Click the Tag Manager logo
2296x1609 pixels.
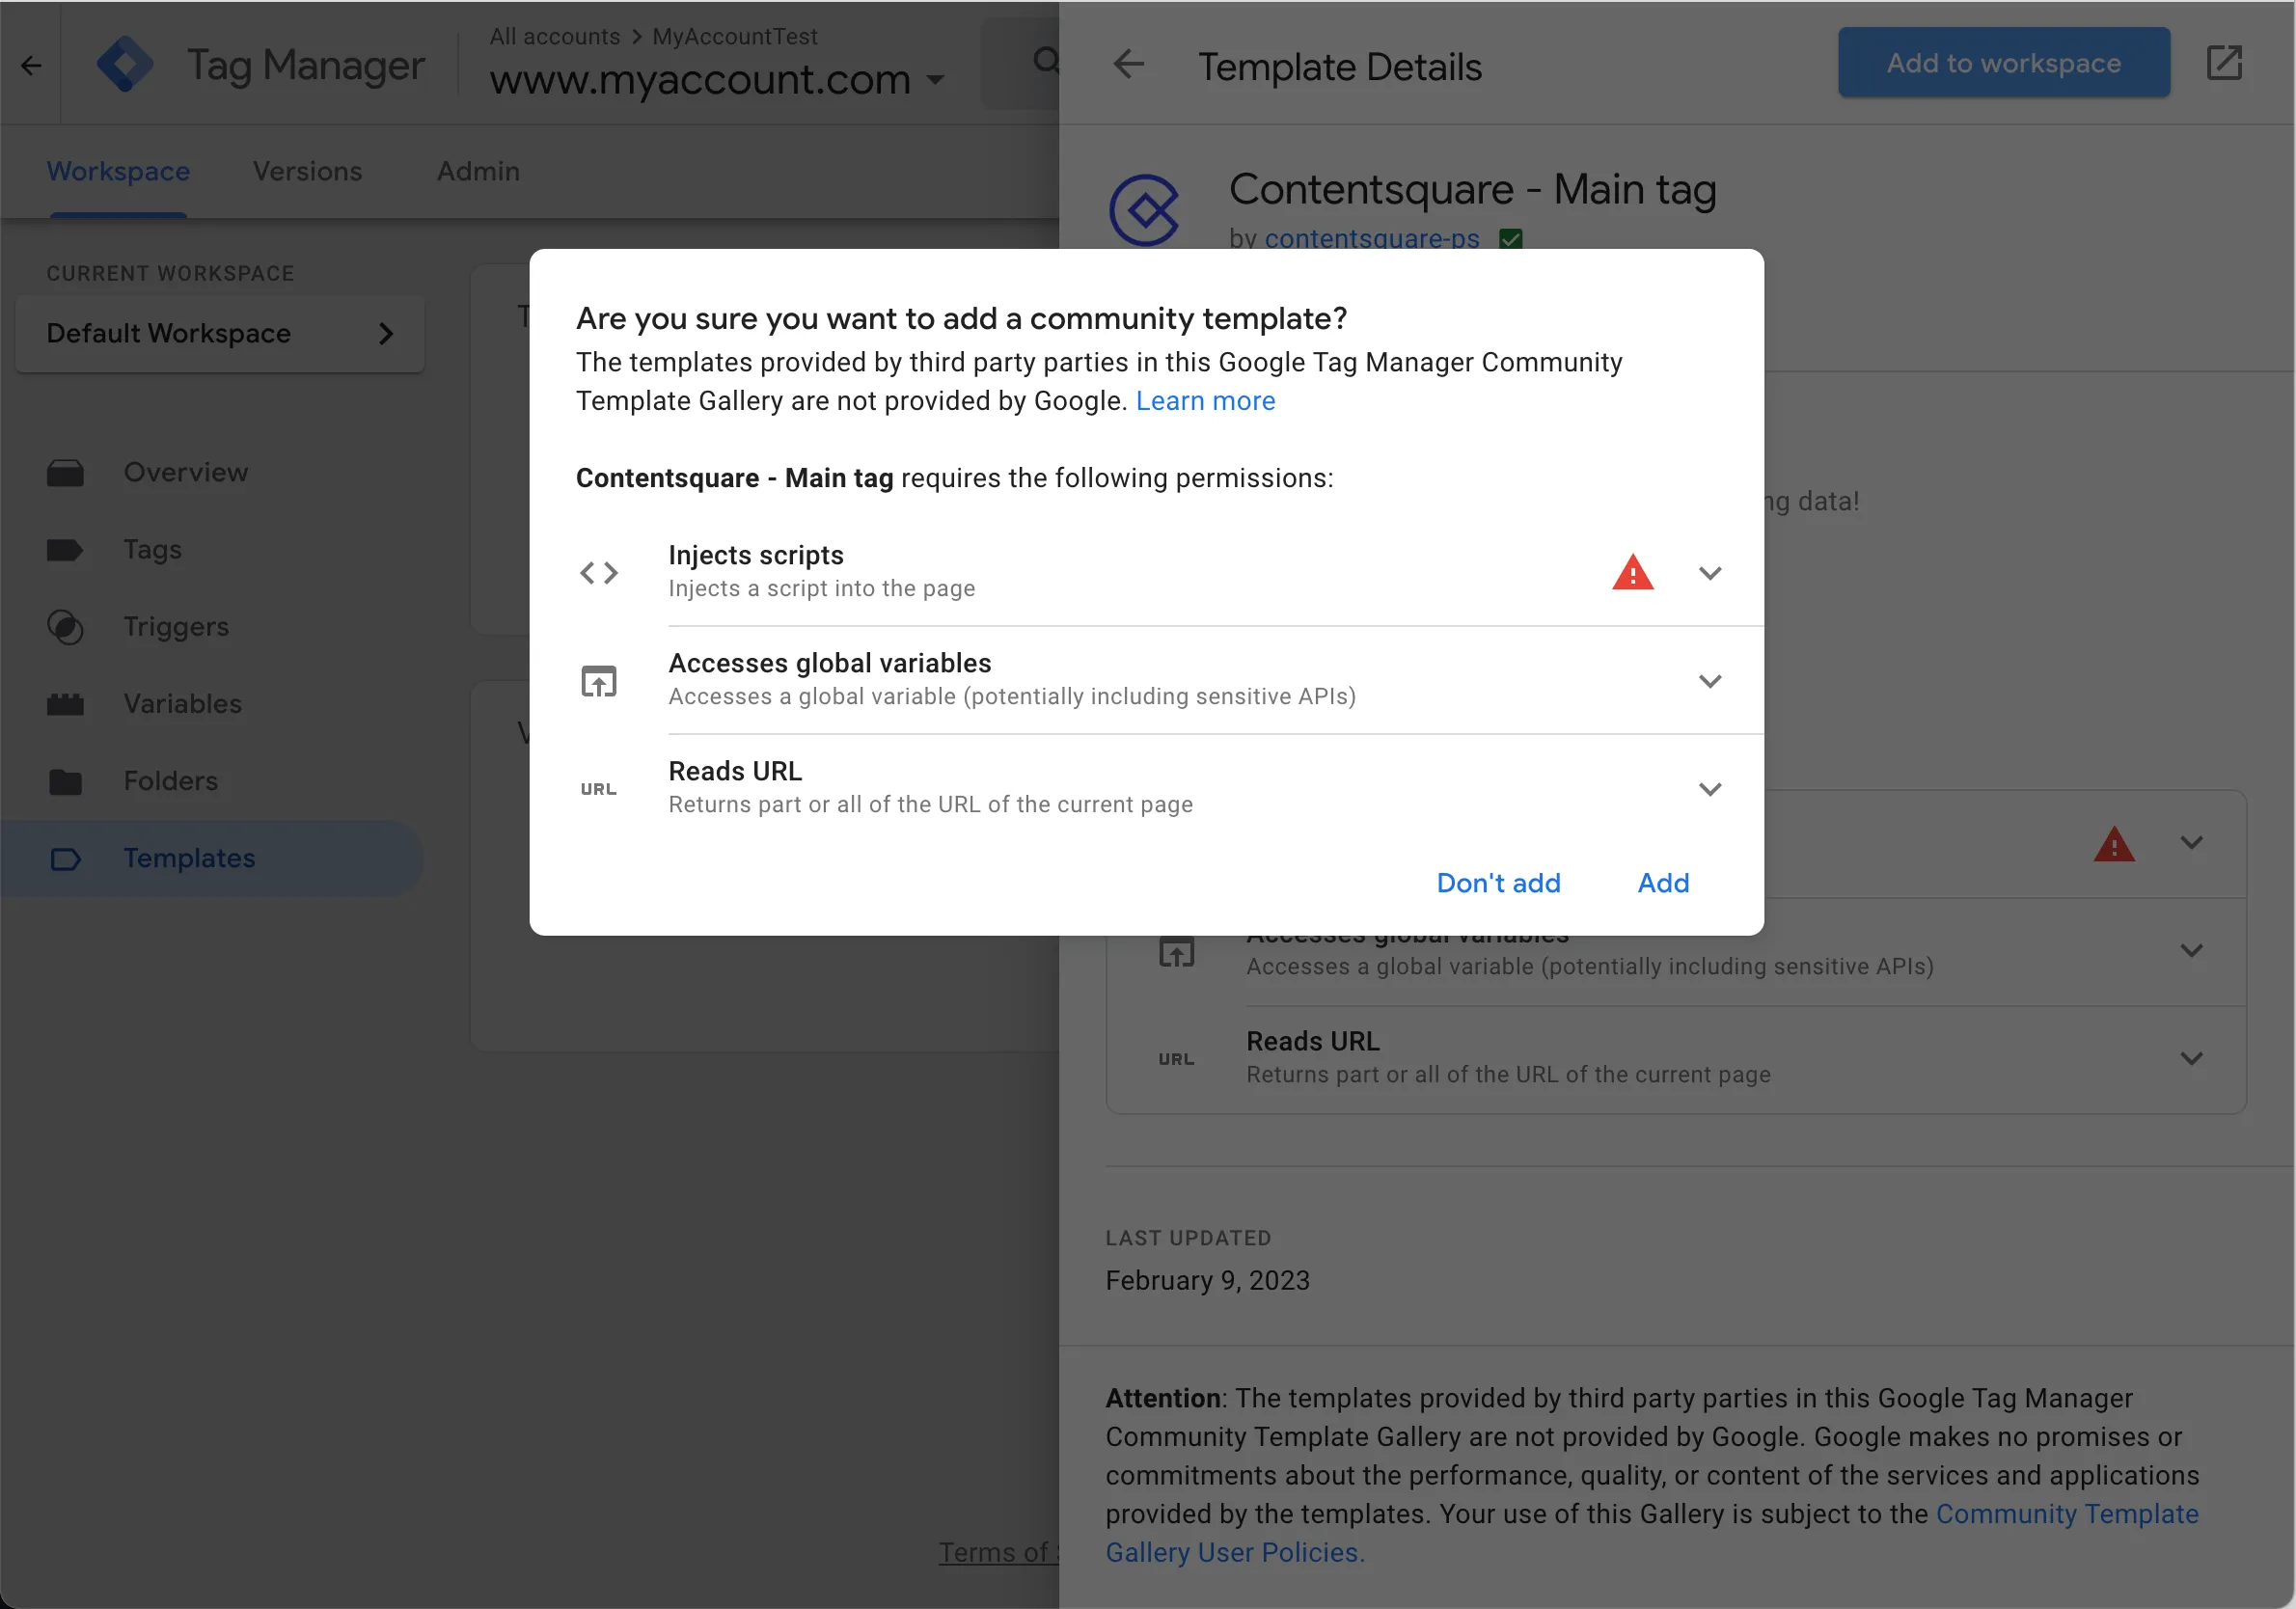click(125, 65)
